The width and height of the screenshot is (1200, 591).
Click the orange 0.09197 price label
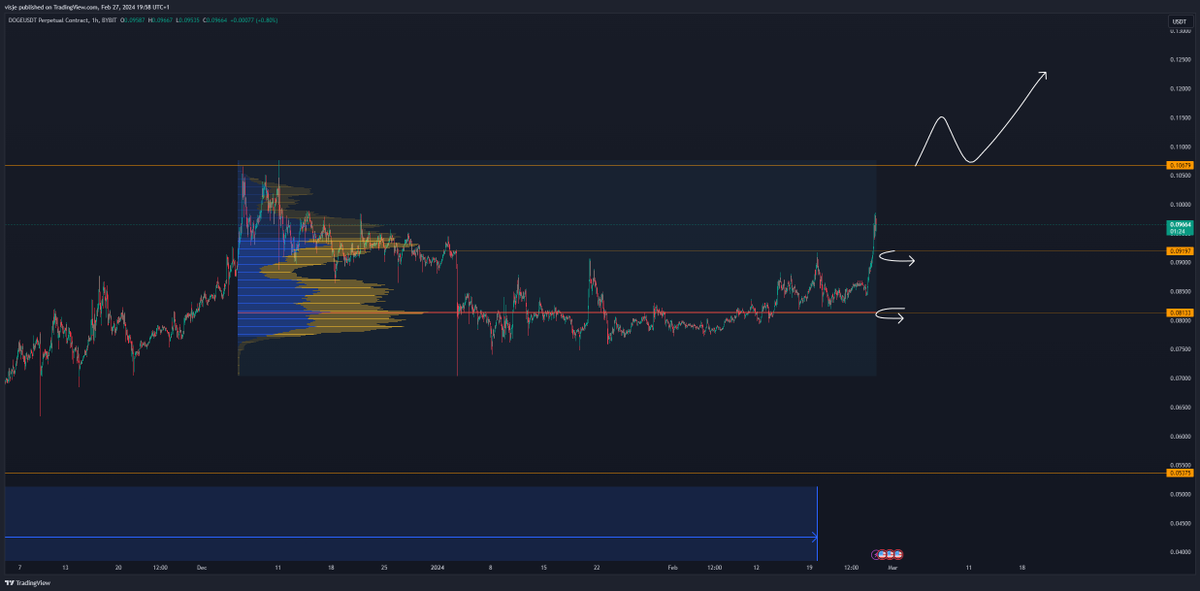click(1179, 251)
